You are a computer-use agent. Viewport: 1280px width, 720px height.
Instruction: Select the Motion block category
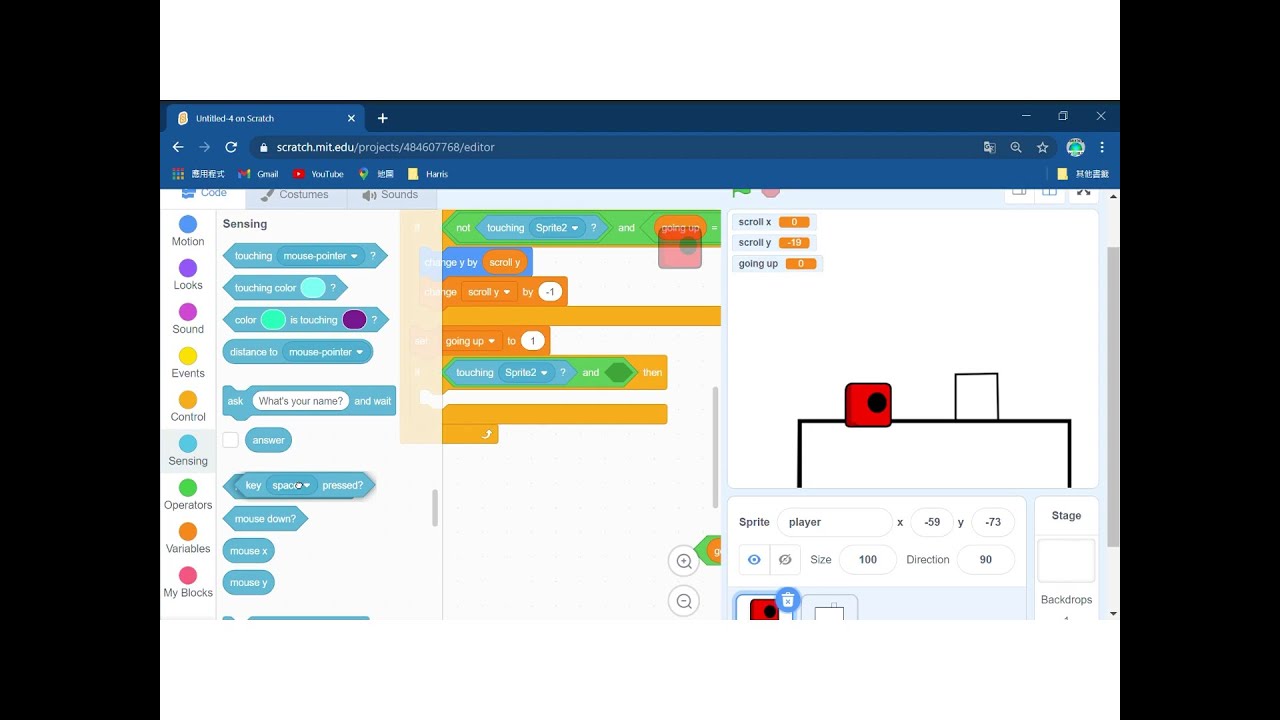pos(188,231)
